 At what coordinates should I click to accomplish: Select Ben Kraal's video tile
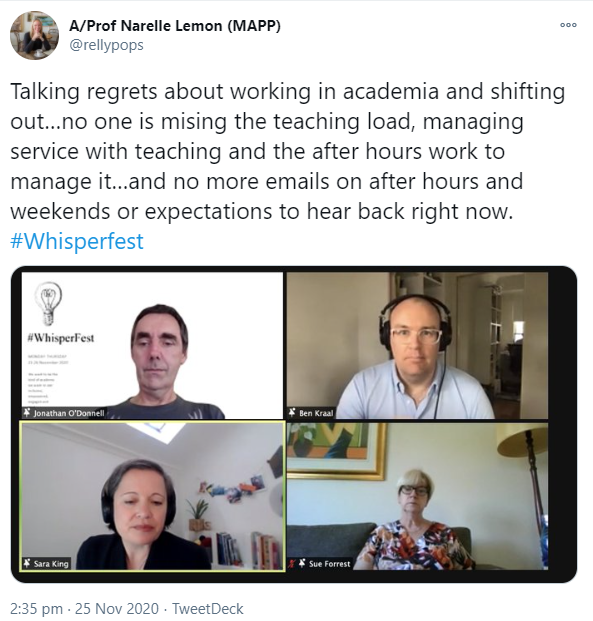tap(418, 345)
